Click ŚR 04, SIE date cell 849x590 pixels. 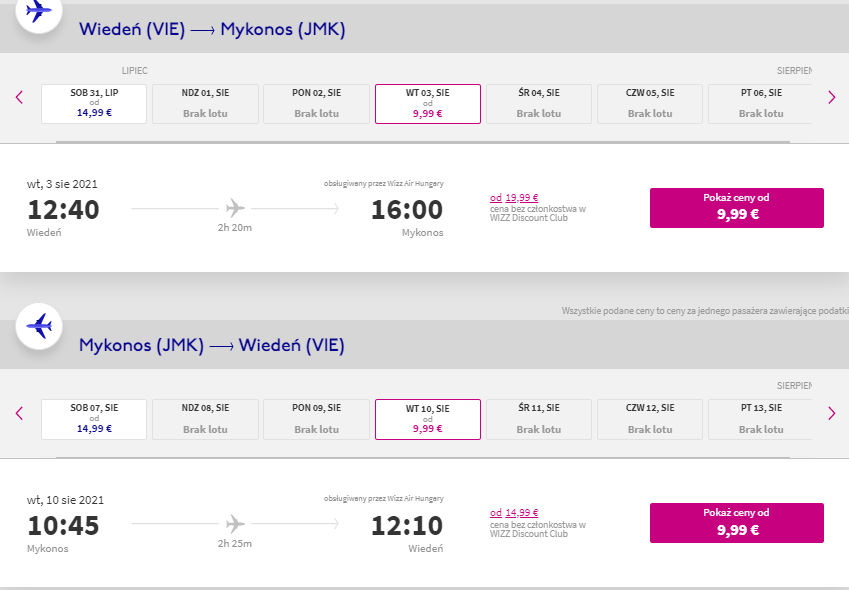(x=539, y=104)
